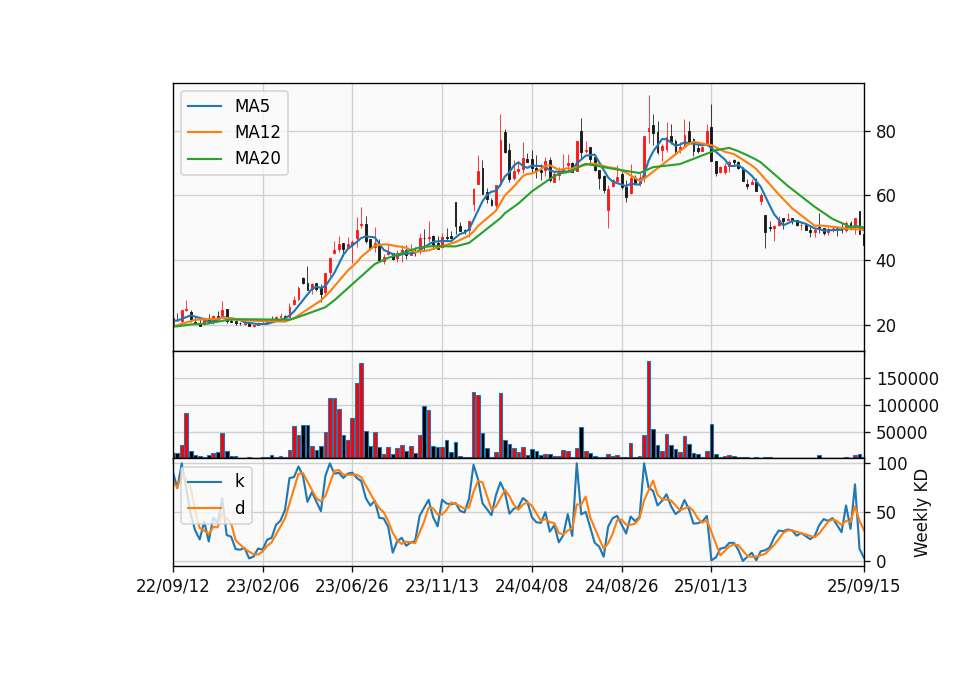Click the 24/08/26 date axis label
960x690 pixels.
[621, 586]
